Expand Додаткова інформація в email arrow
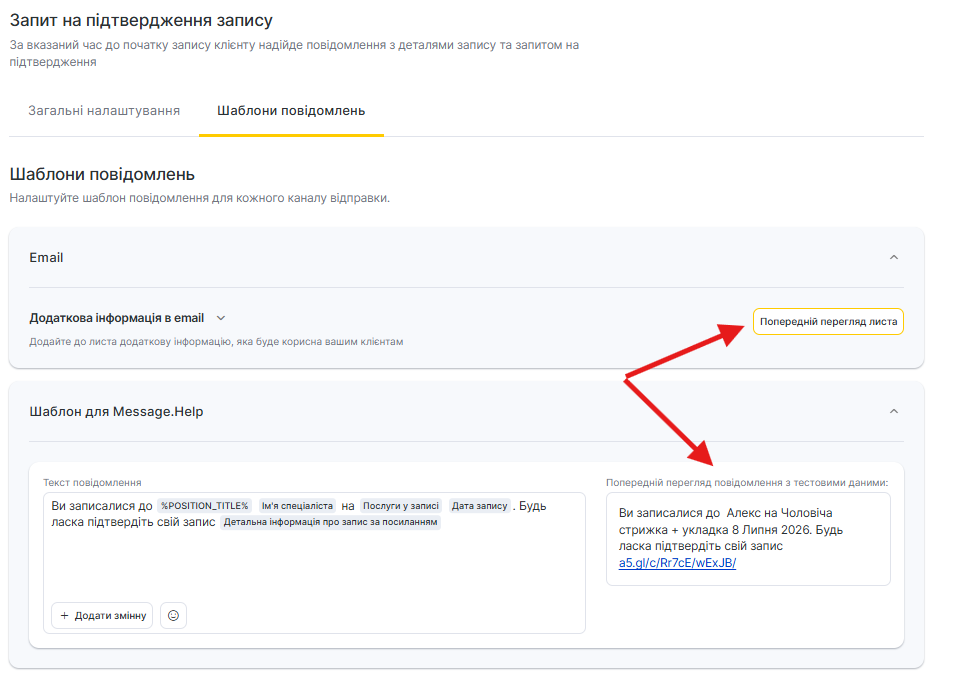Viewport: 956px width, 682px height. pos(221,318)
